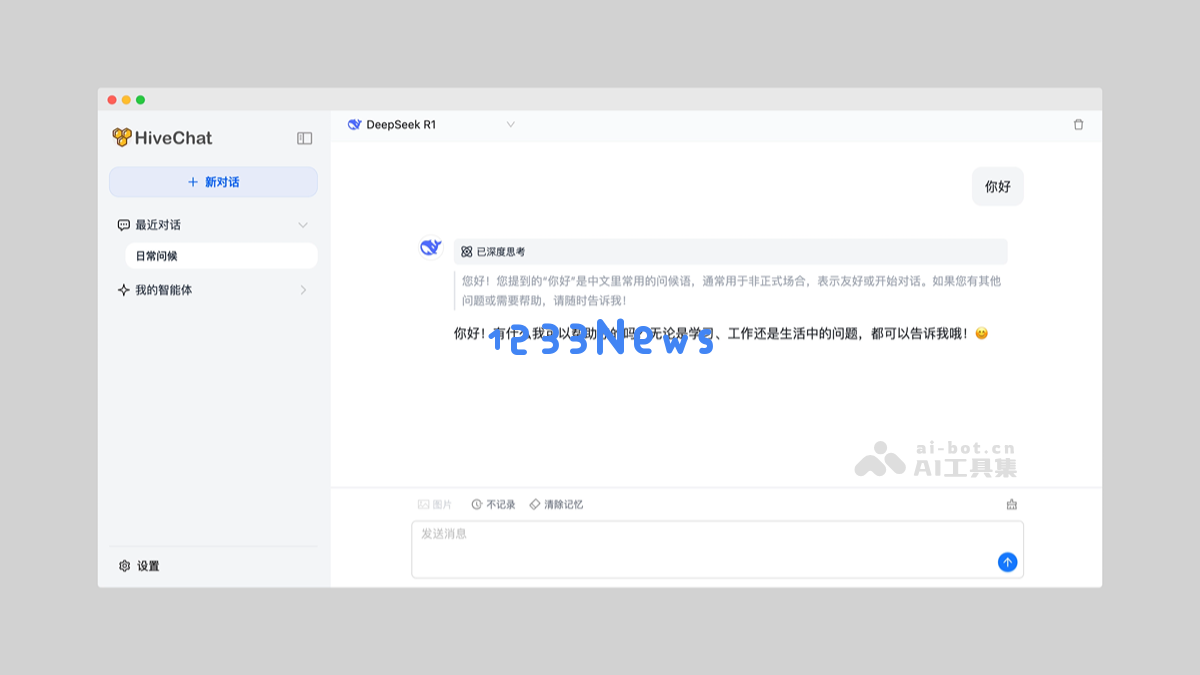Click the 清除记忆 clear memory button
The width and height of the screenshot is (1200, 675).
pos(556,504)
